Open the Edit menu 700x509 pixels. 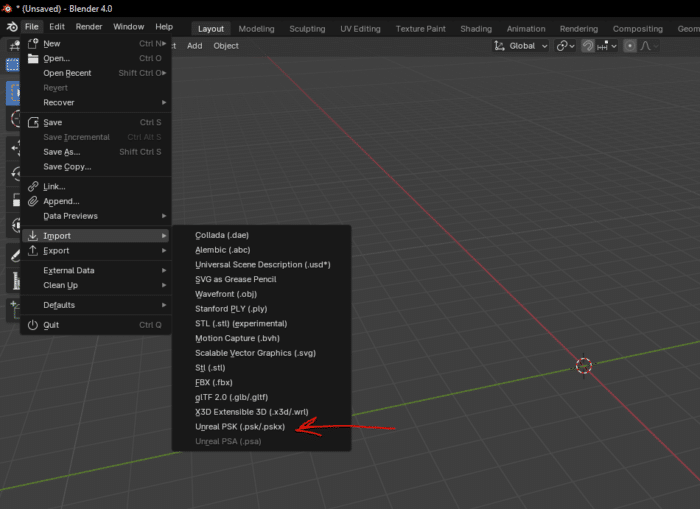(57, 27)
